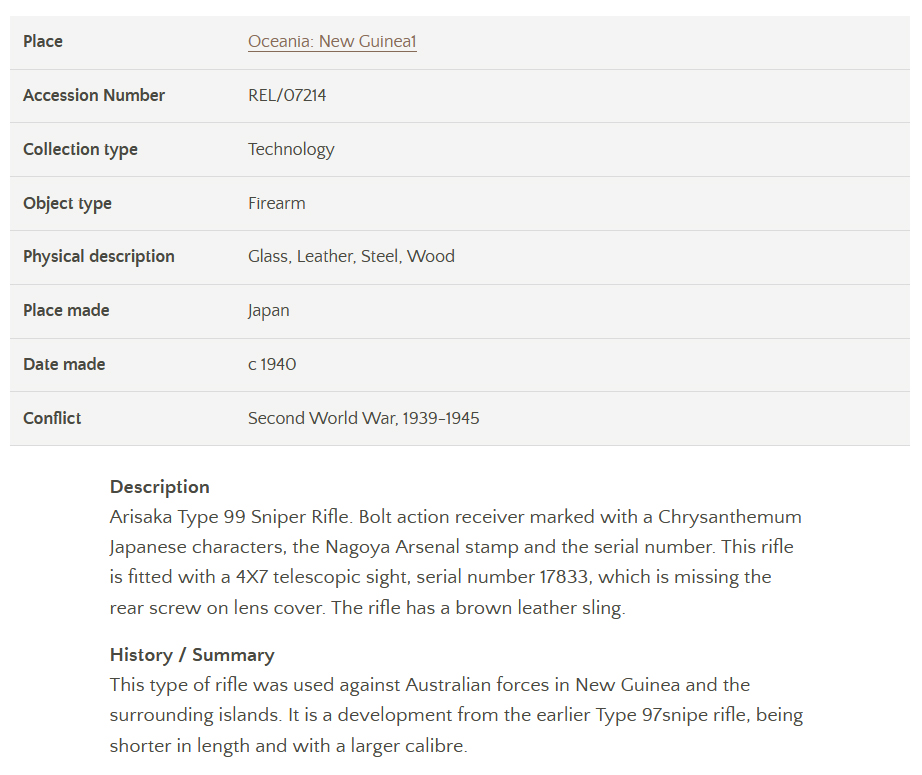
Task: Click the Physical description label
Action: 99,257
